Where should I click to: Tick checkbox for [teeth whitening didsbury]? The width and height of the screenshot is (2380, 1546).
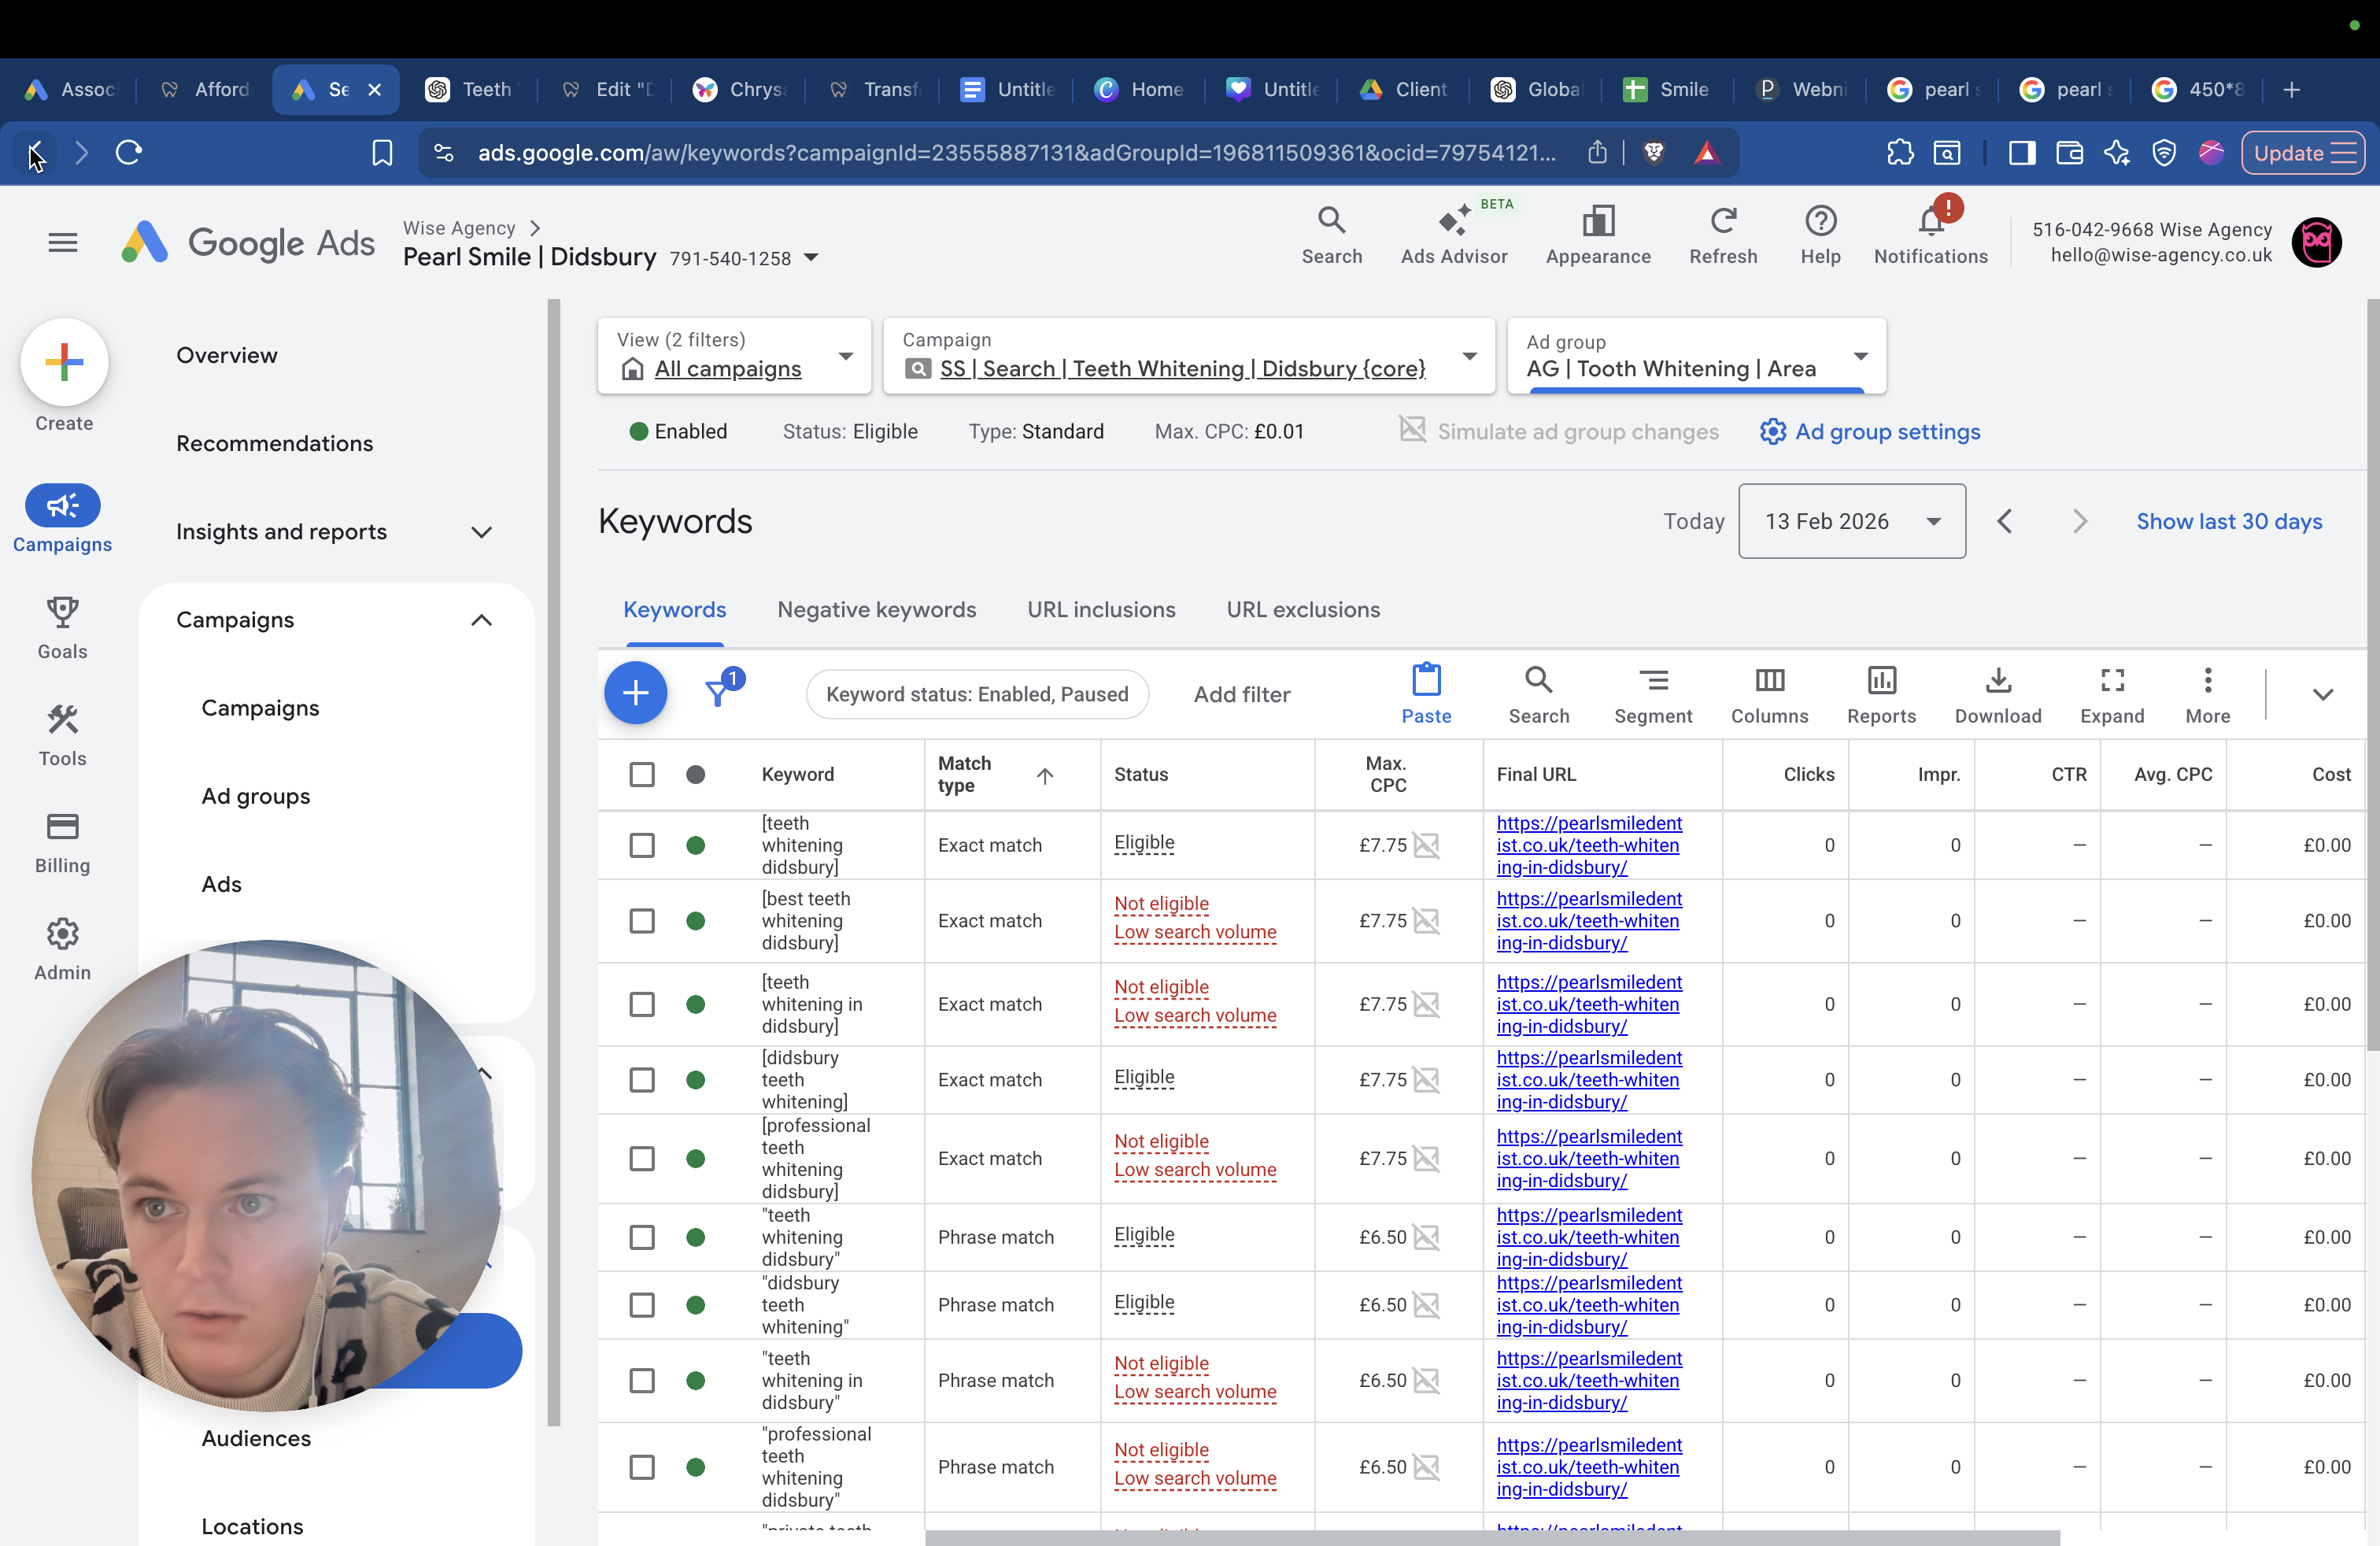[642, 845]
